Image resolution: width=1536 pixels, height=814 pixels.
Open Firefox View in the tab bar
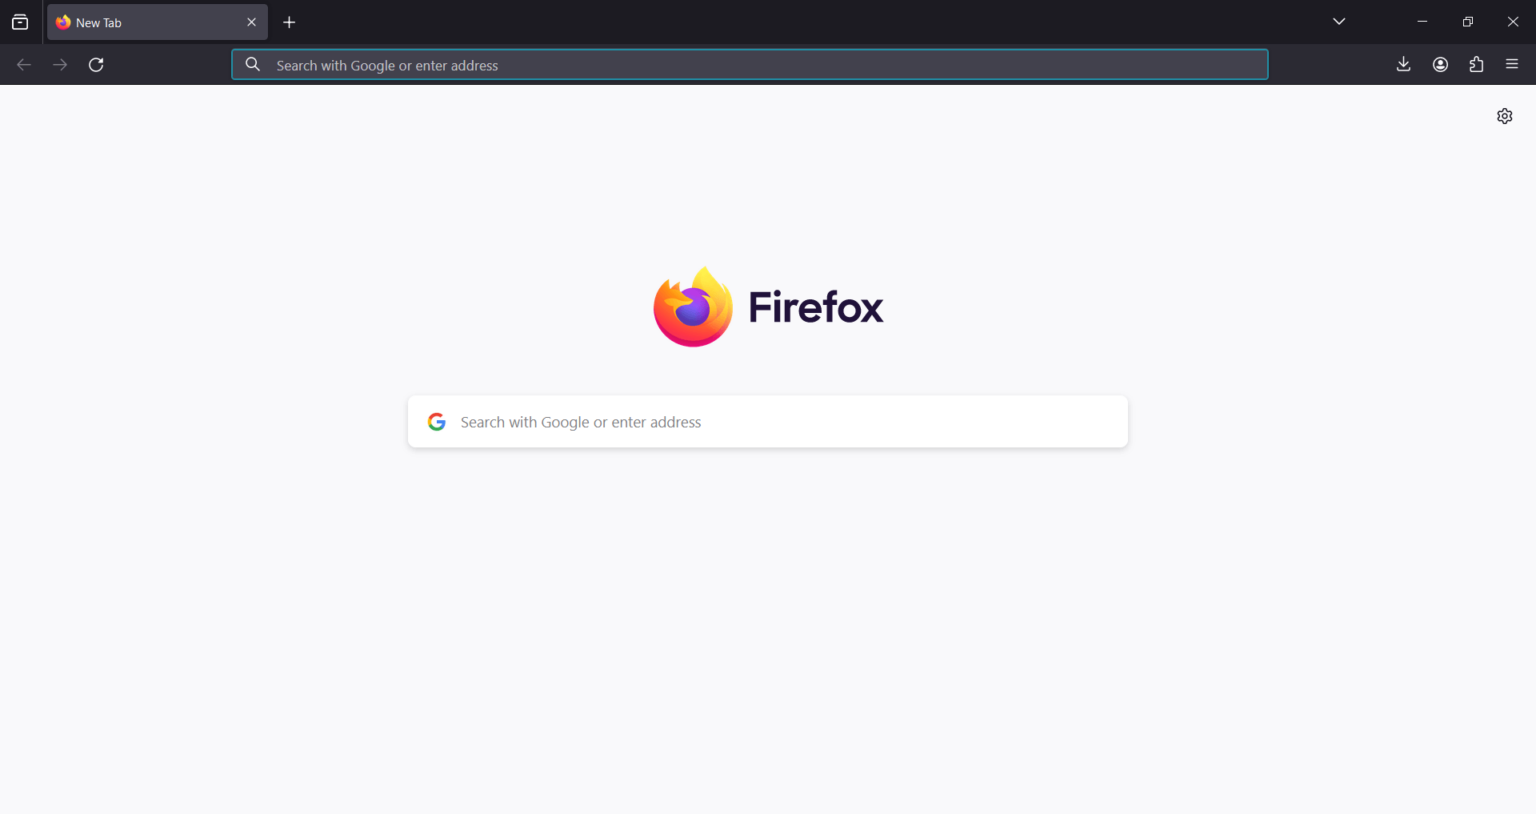(x=20, y=21)
